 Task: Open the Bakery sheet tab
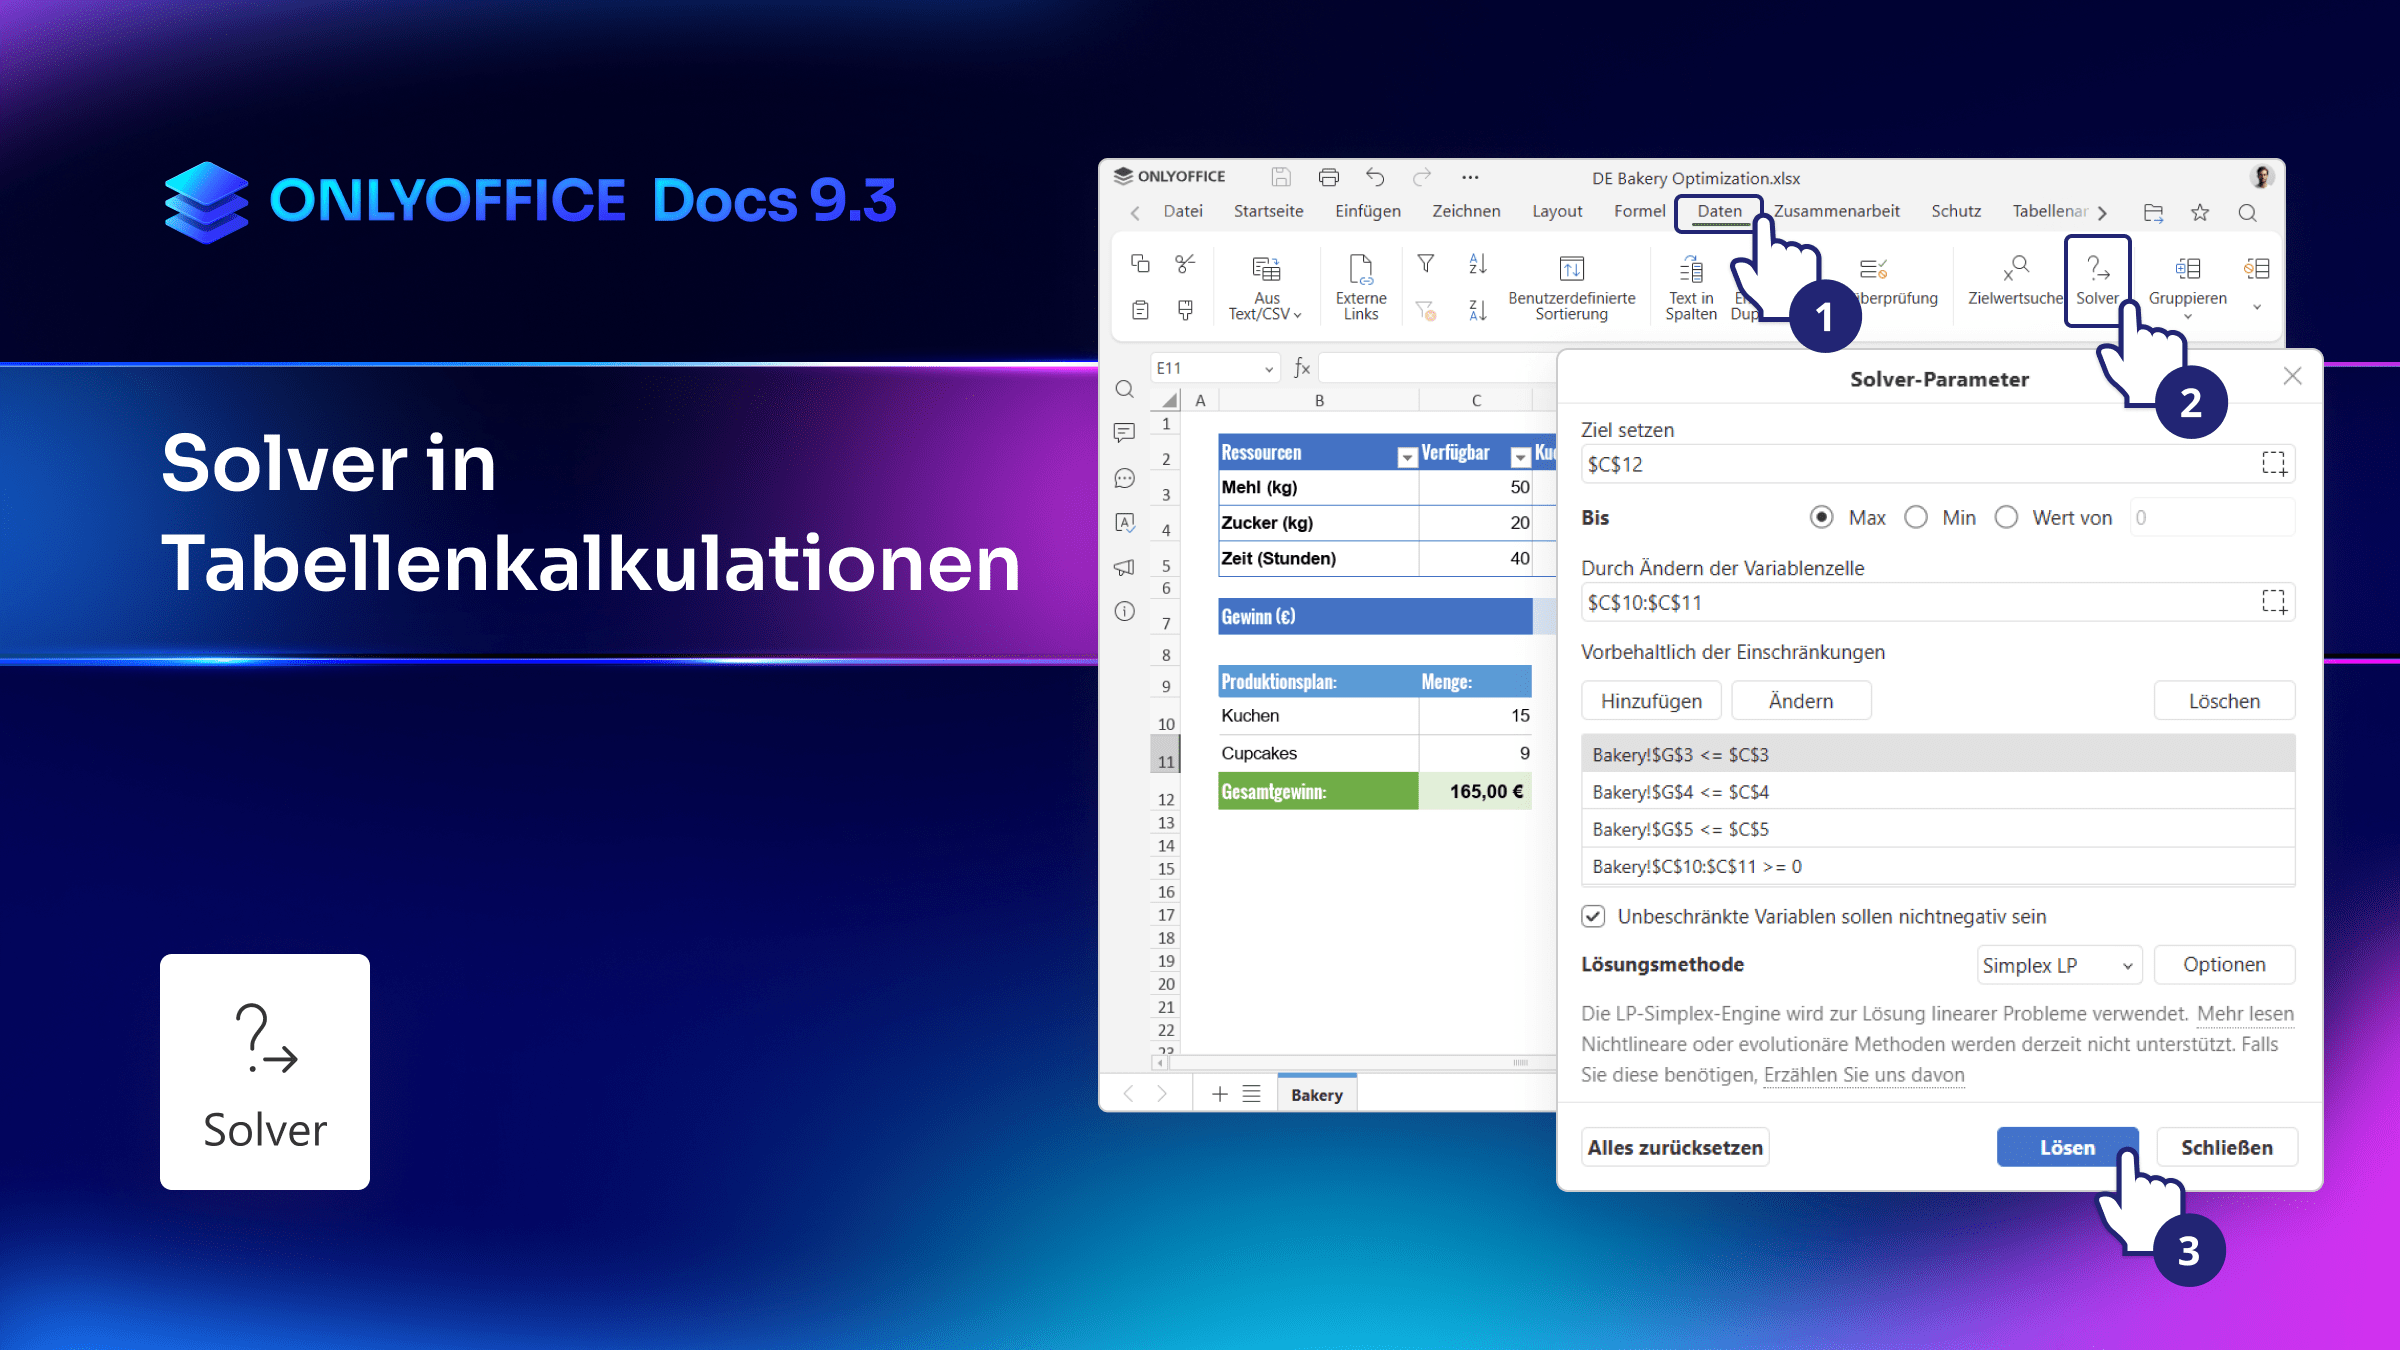(1316, 1095)
